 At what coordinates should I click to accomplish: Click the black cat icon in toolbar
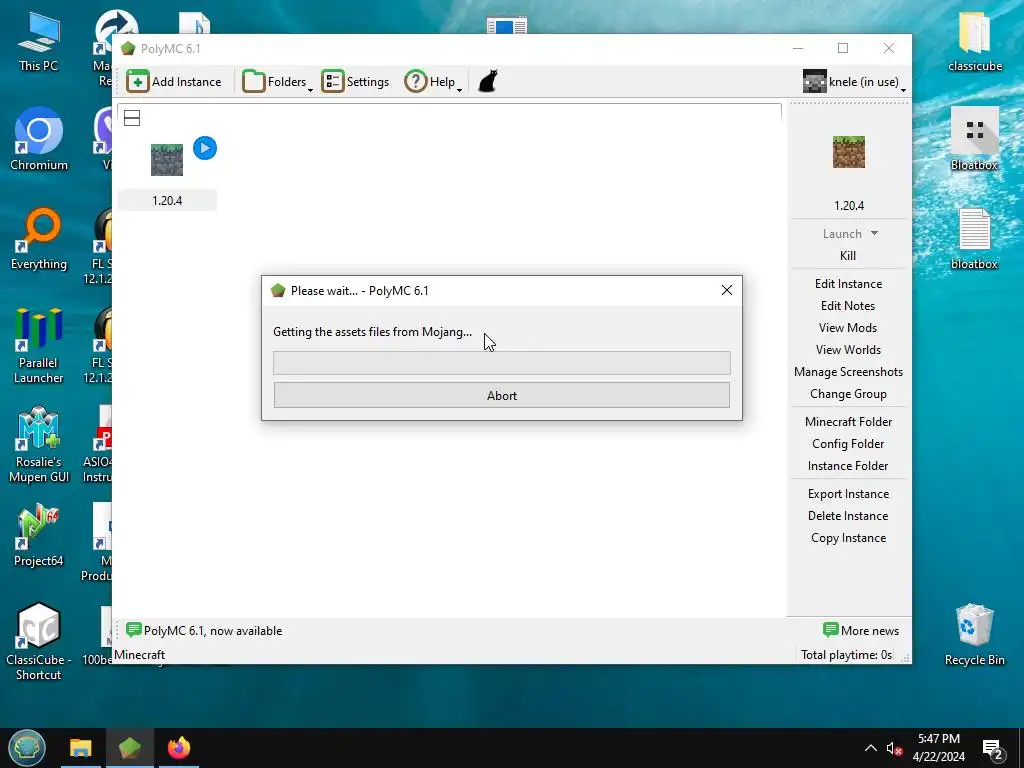click(488, 82)
